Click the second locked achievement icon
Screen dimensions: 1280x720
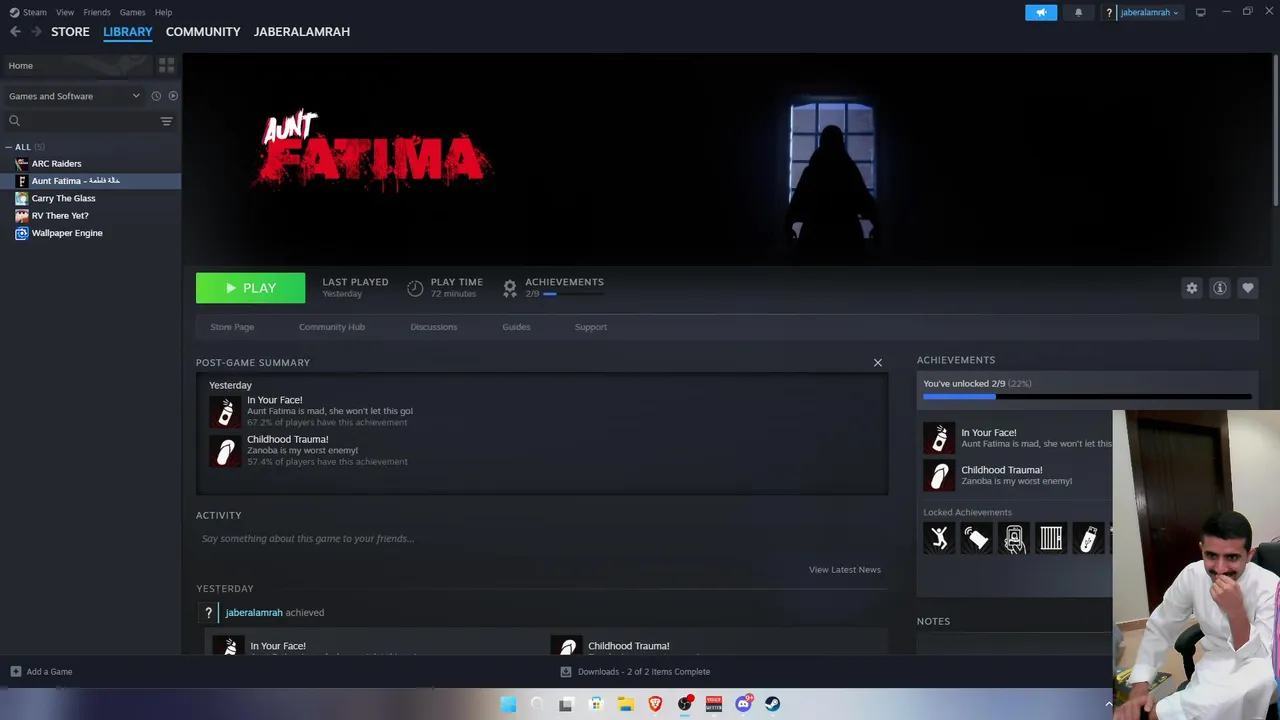(x=976, y=538)
